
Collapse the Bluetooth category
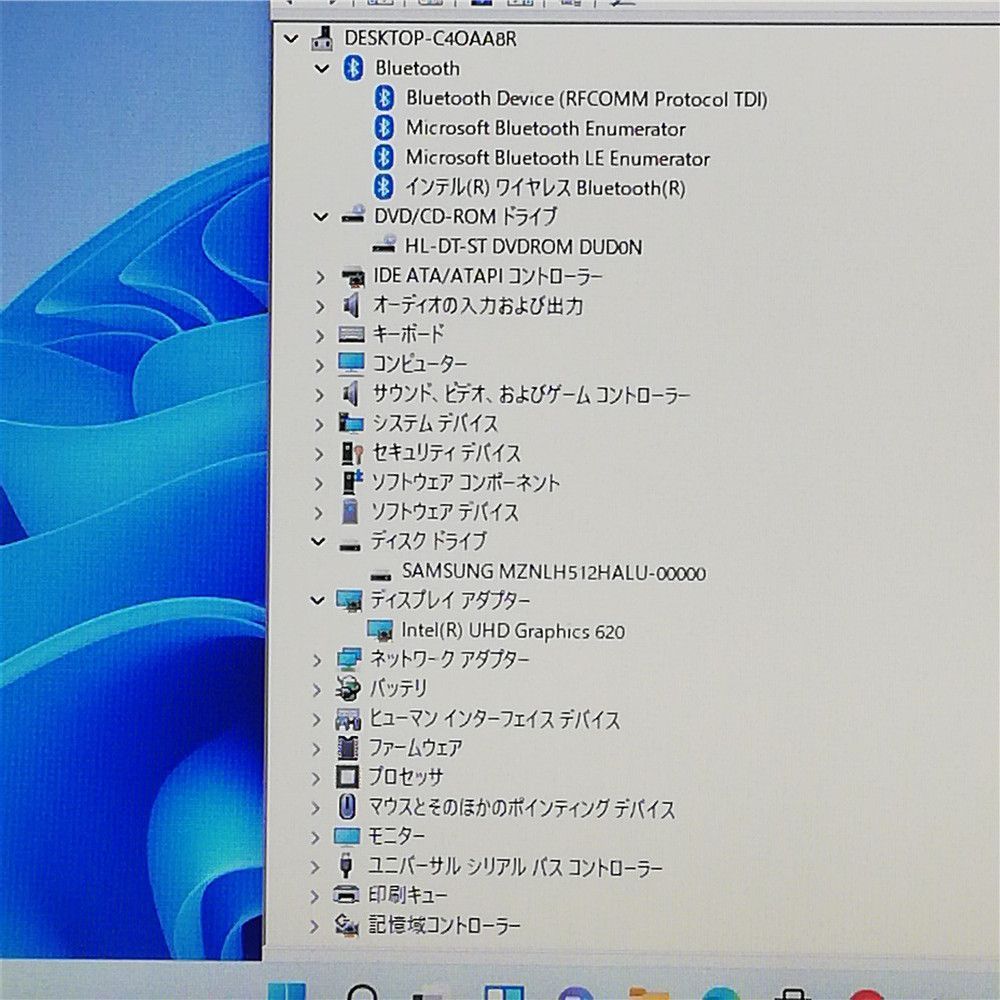point(322,68)
